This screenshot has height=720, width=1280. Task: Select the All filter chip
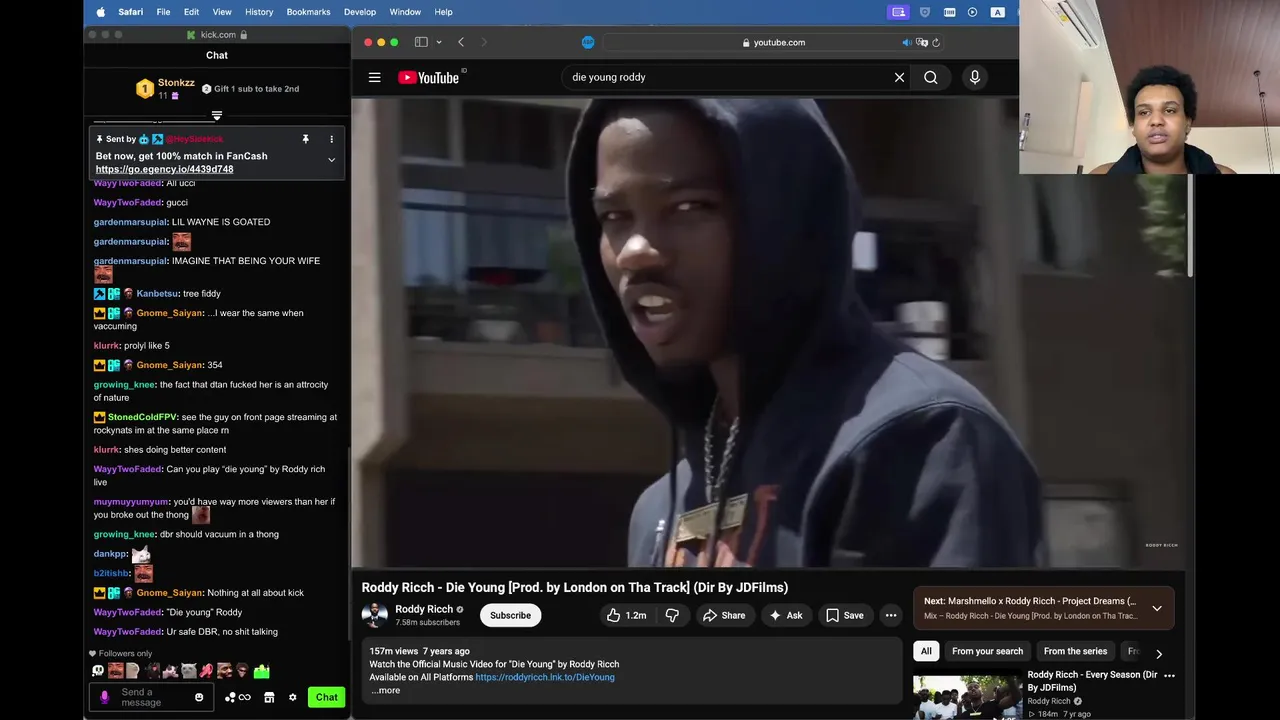(926, 651)
